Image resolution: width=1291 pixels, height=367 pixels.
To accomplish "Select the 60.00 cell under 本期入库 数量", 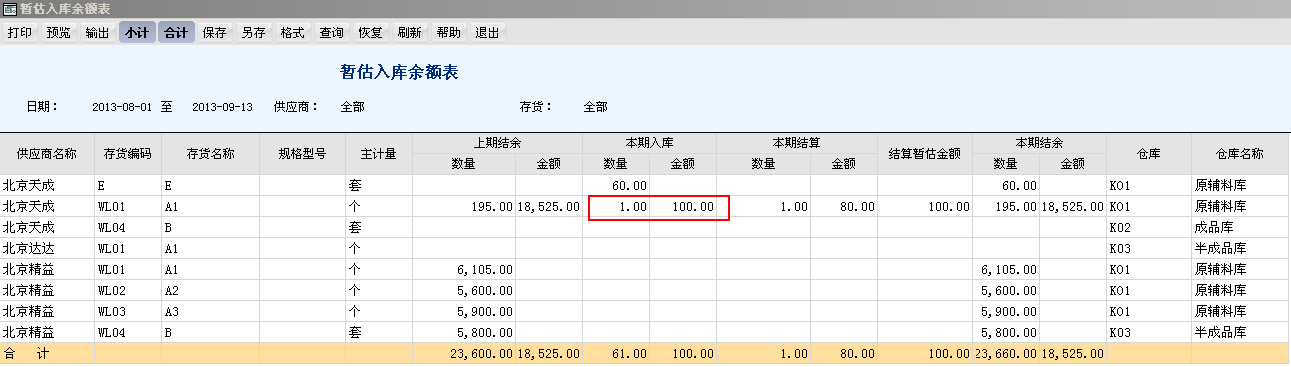I will click(x=616, y=186).
